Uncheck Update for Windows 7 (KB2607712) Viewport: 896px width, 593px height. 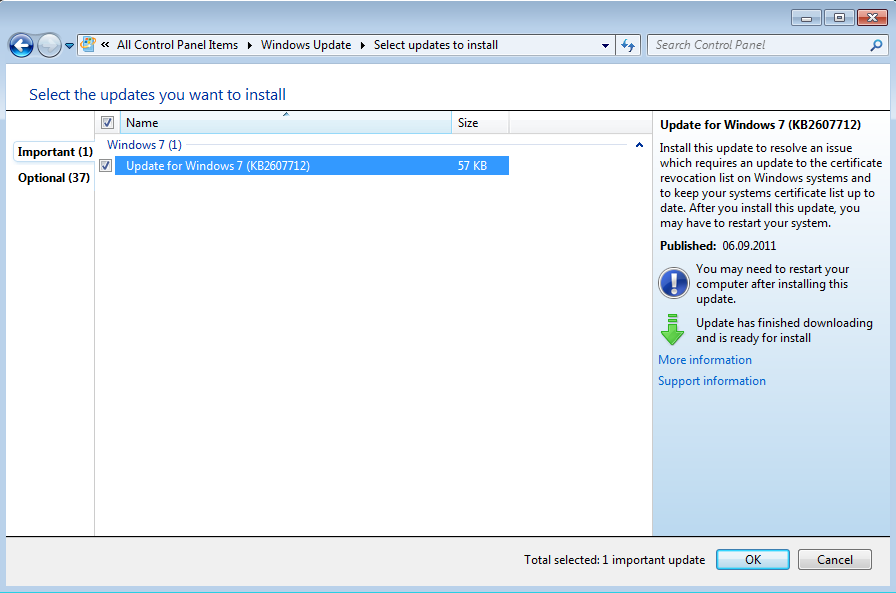106,166
